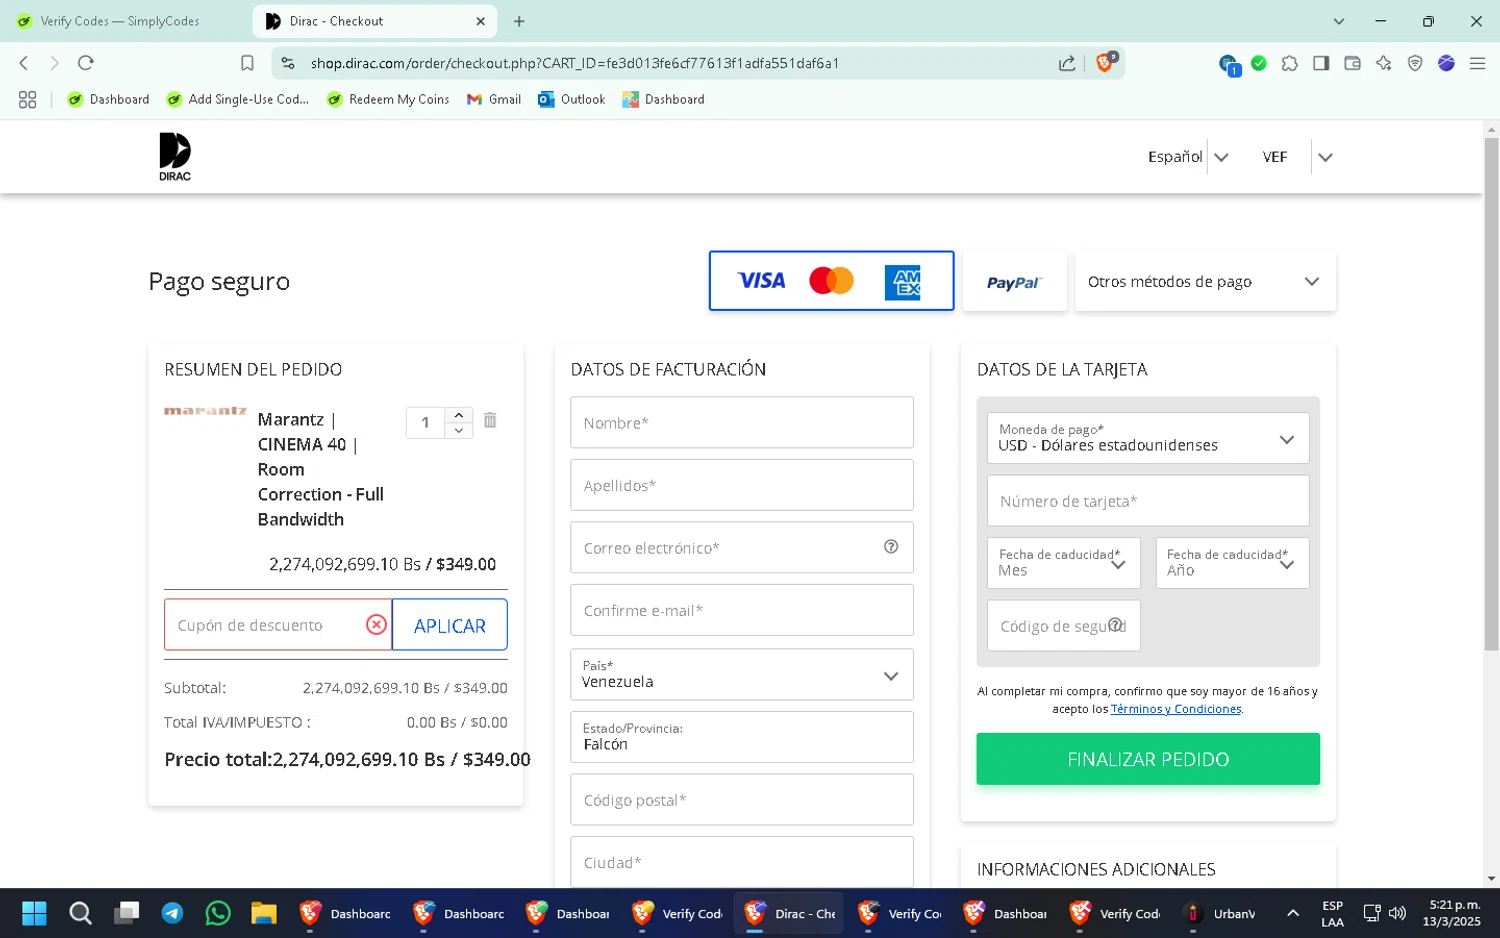Screen dimensions: 1500x938
Task: Click the green checkmark extension icon
Action: point(1259,63)
